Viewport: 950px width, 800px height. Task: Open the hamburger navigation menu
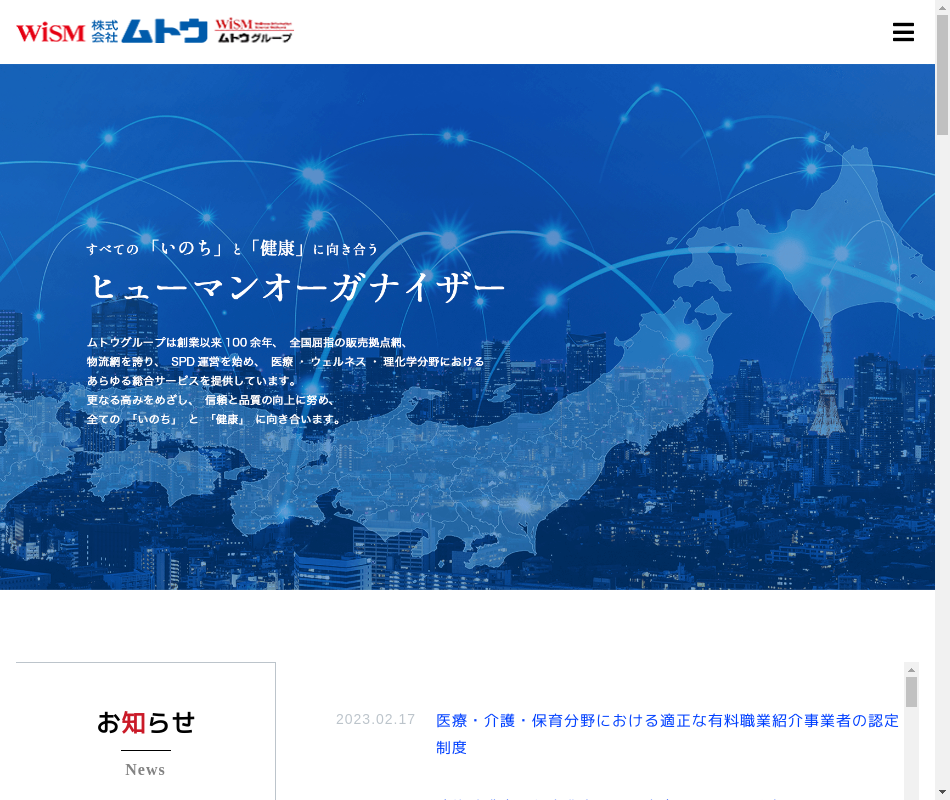pos(903,32)
